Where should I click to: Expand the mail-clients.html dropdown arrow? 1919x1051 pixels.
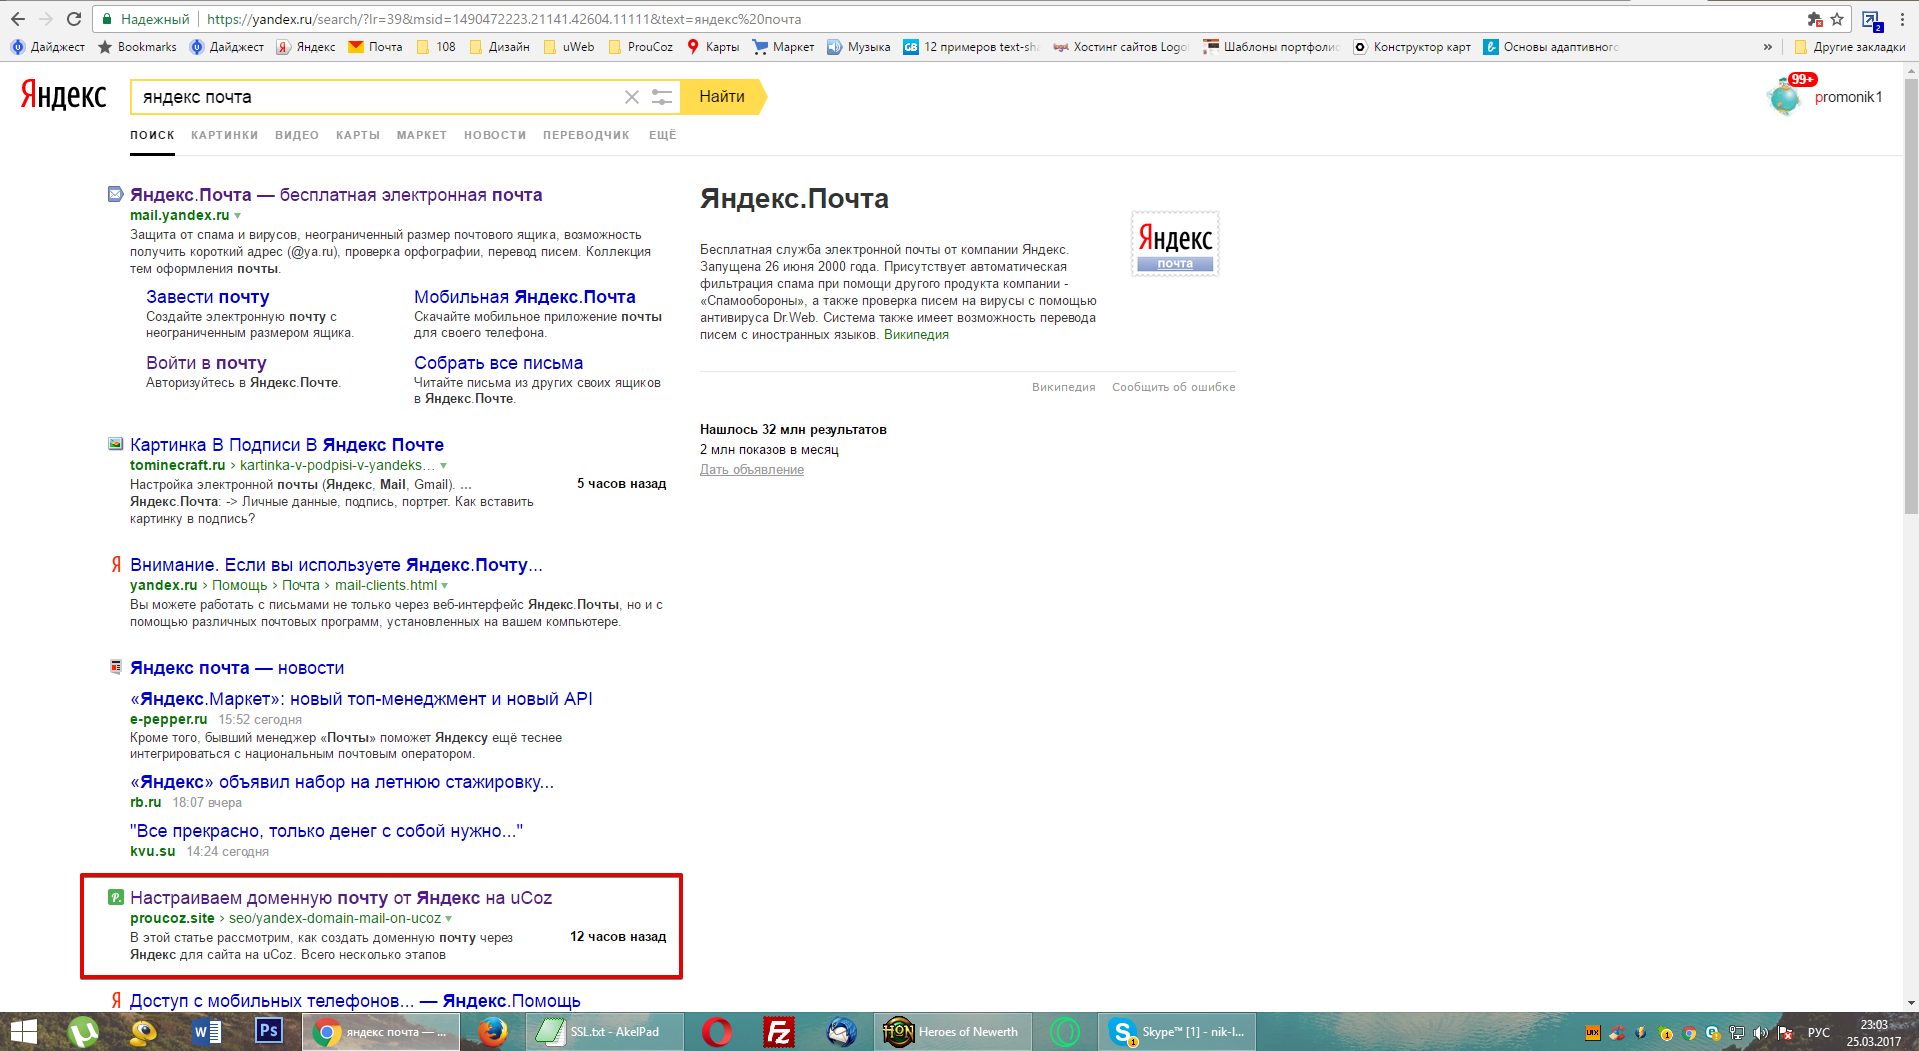click(x=445, y=586)
